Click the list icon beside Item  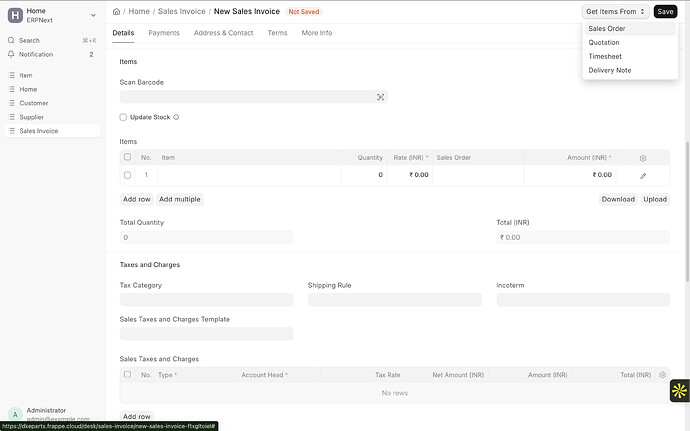[12, 75]
